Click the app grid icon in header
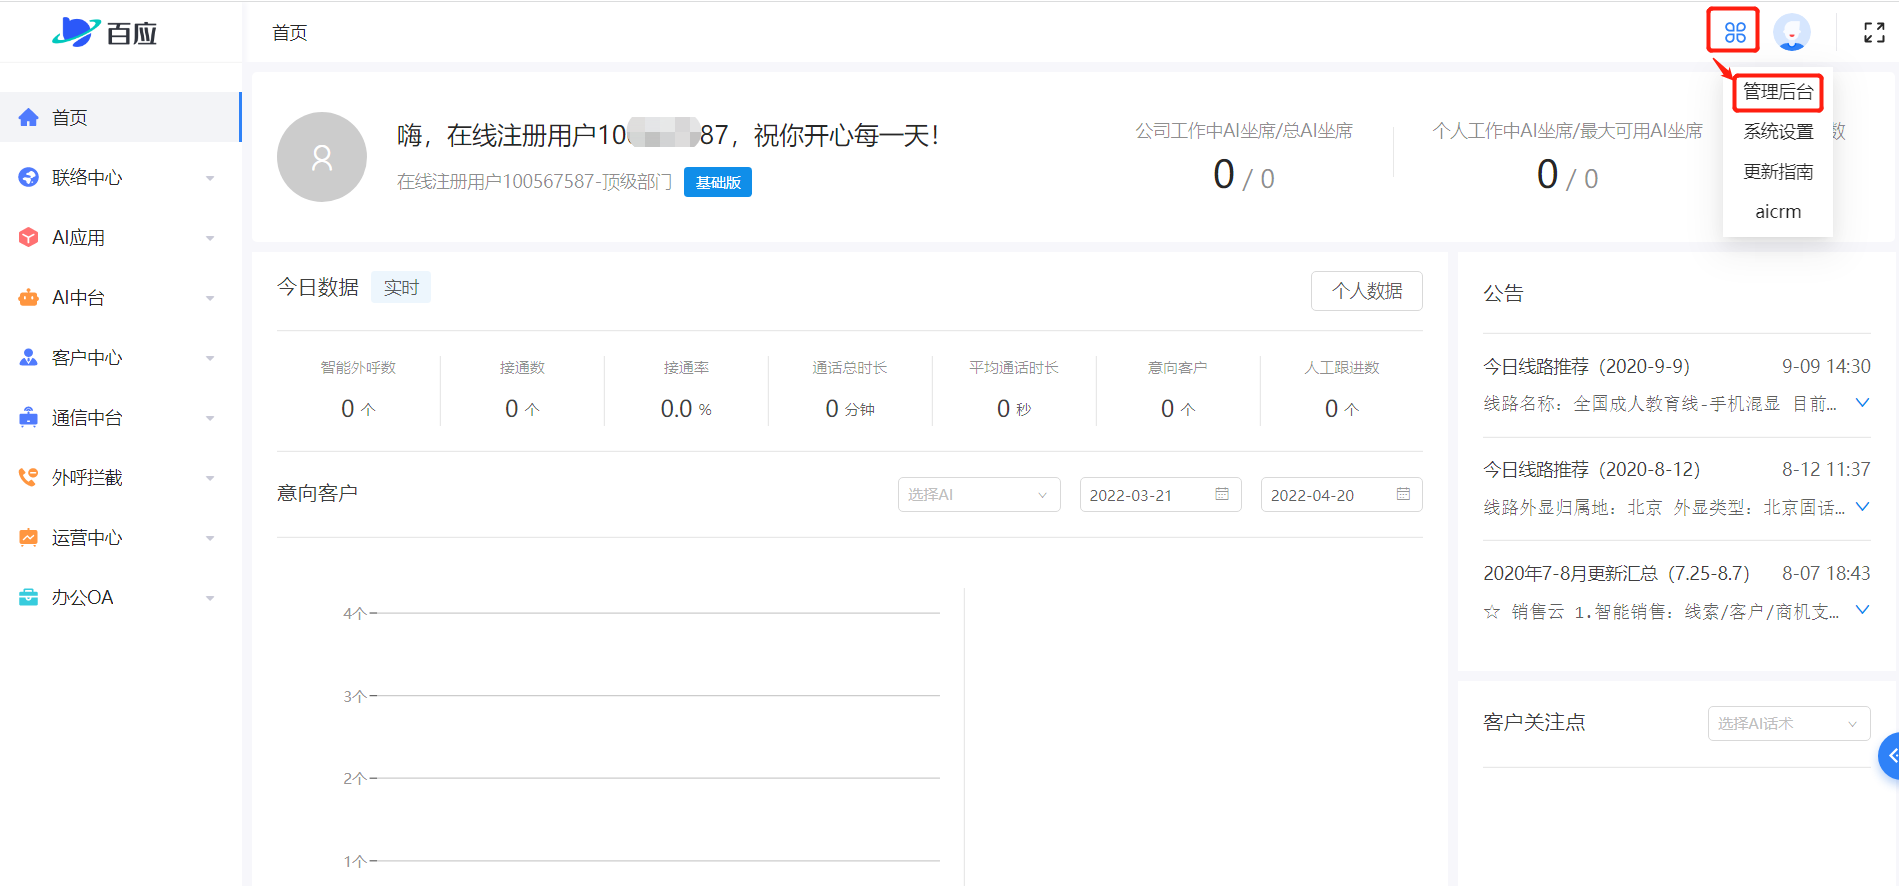The height and width of the screenshot is (886, 1899). pos(1734,33)
